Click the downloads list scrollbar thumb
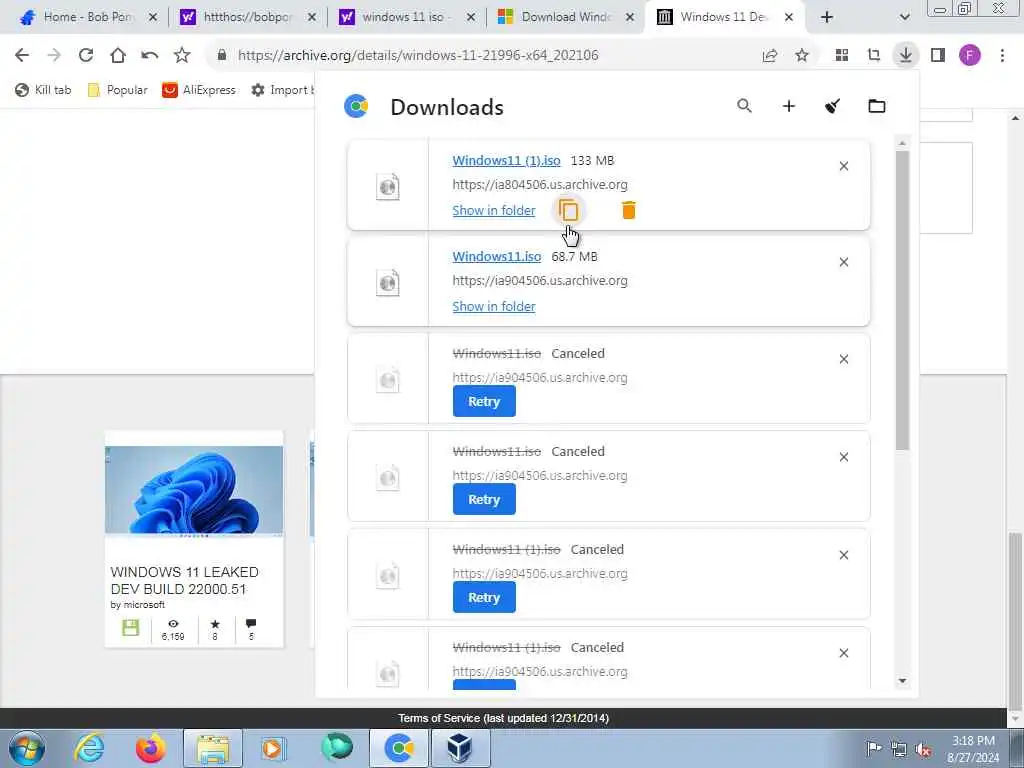Viewport: 1024px width, 768px height. 903,300
